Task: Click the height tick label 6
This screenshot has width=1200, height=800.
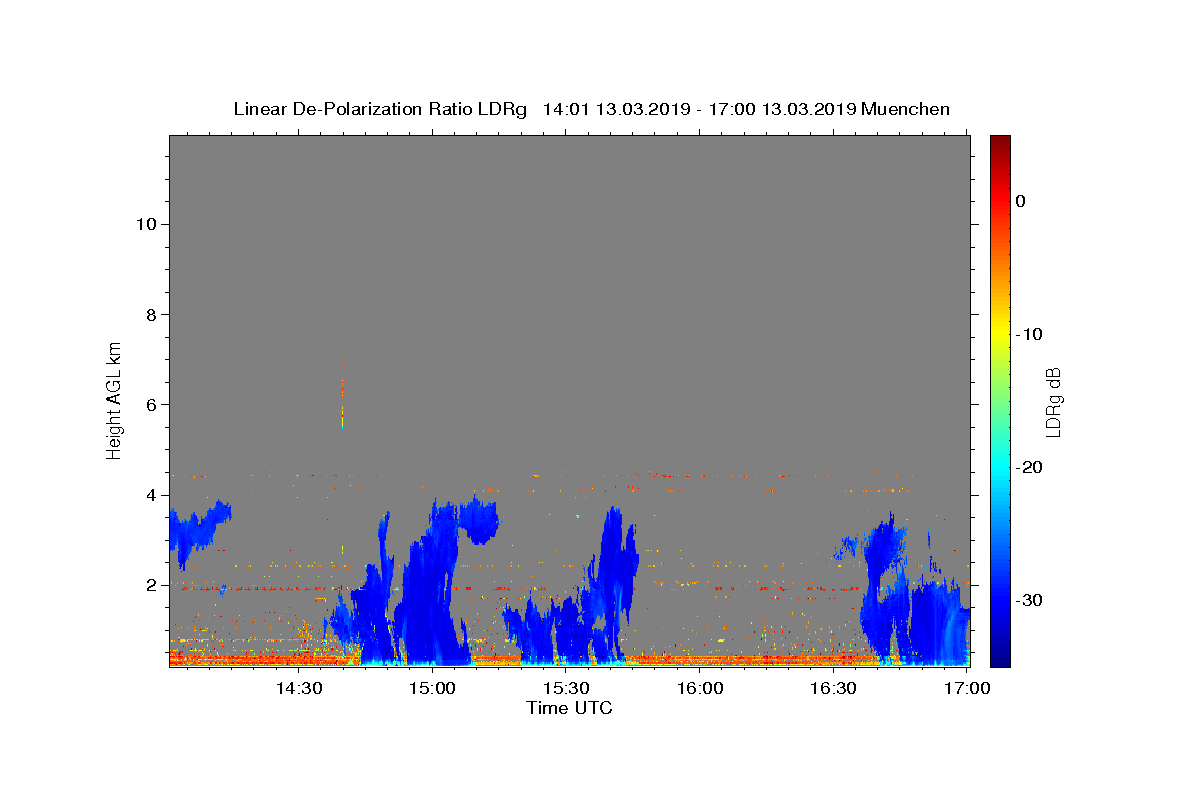Action: (150, 405)
